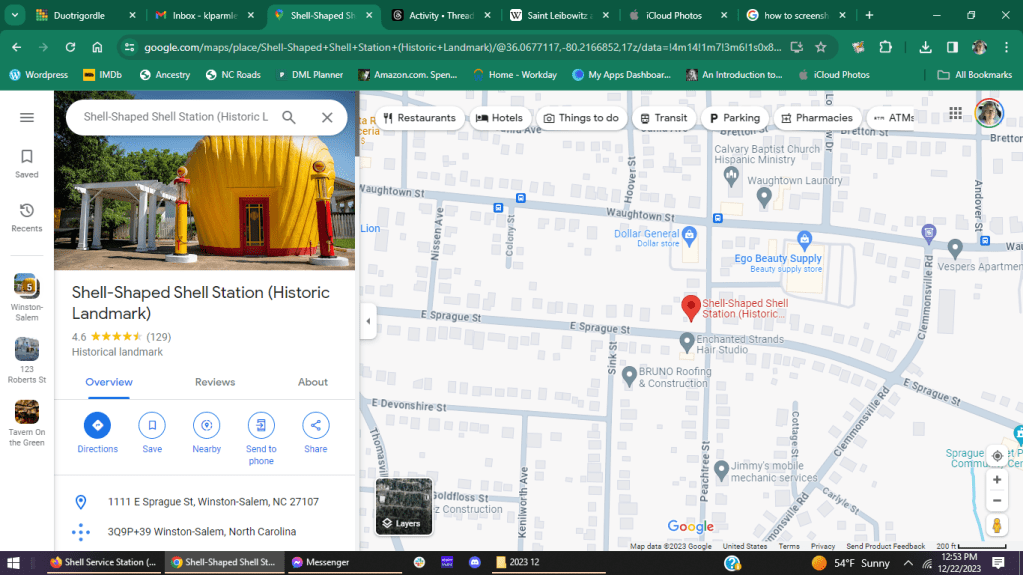Switch to the Reviews tab
Image resolution: width=1023 pixels, height=575 pixels.
tap(215, 382)
